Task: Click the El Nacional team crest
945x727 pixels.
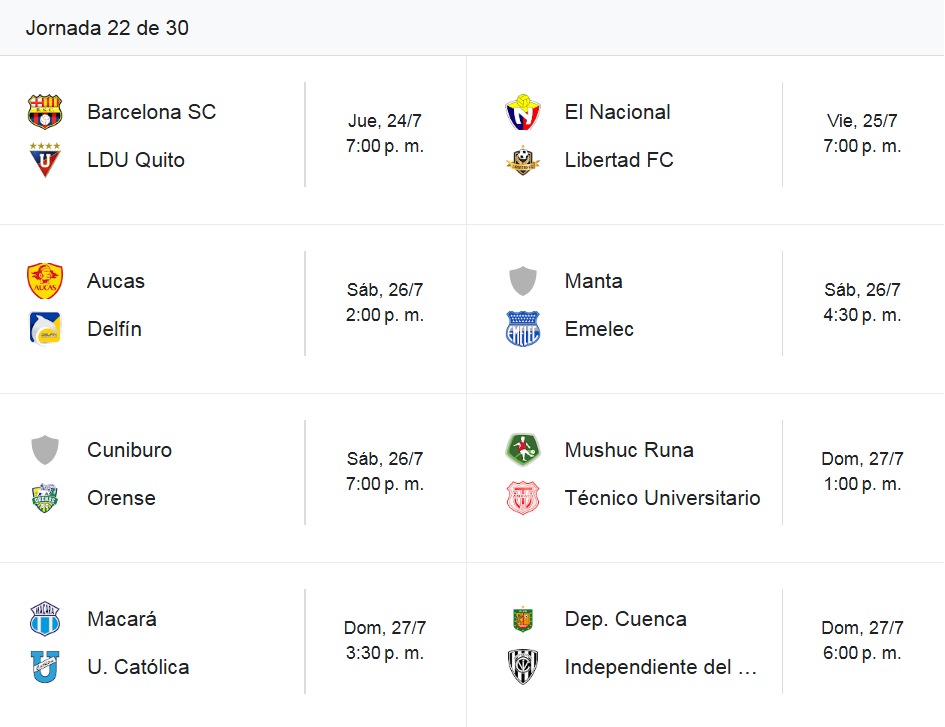Action: pos(523,112)
